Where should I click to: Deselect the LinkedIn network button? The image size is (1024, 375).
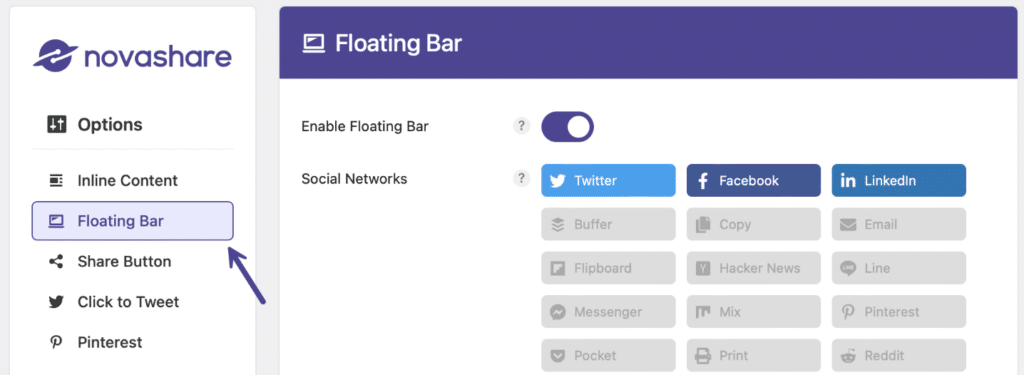pyautogui.click(x=899, y=180)
